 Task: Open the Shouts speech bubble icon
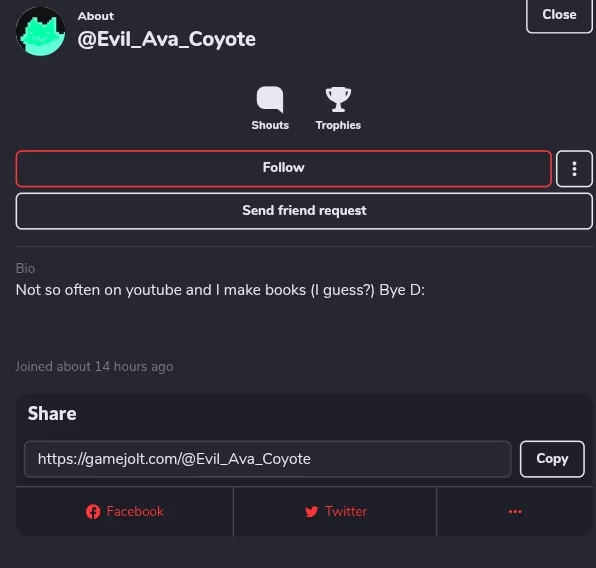coord(270,99)
